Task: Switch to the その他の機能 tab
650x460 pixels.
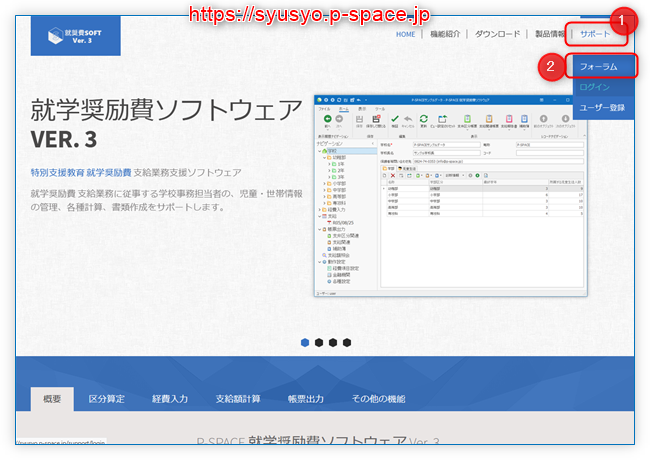Action: [378, 399]
